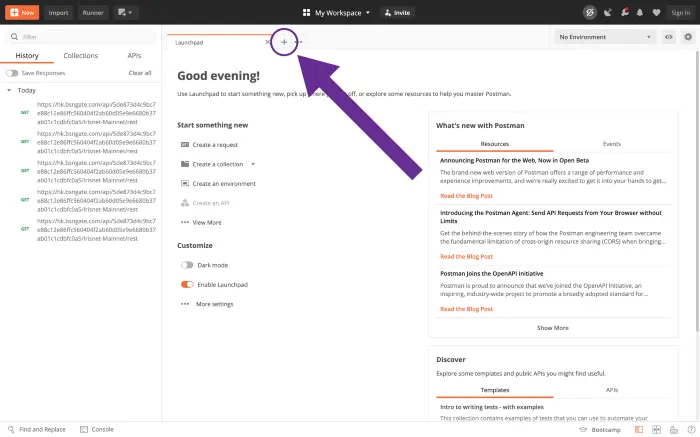Click the environment quick look eye icon
The image size is (700, 437).
click(668, 37)
